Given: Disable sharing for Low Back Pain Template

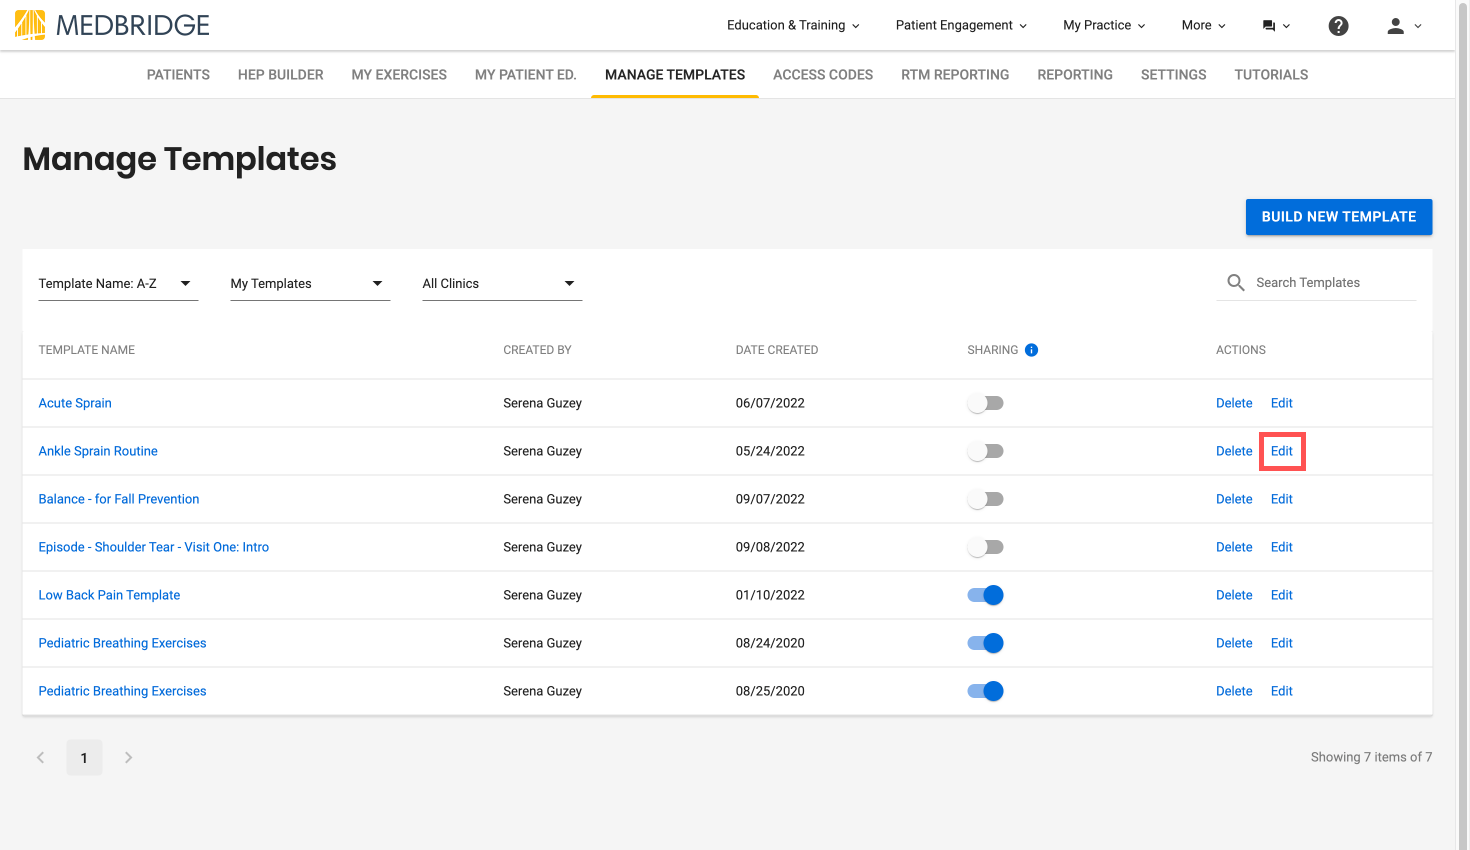Looking at the screenshot, I should (x=985, y=595).
